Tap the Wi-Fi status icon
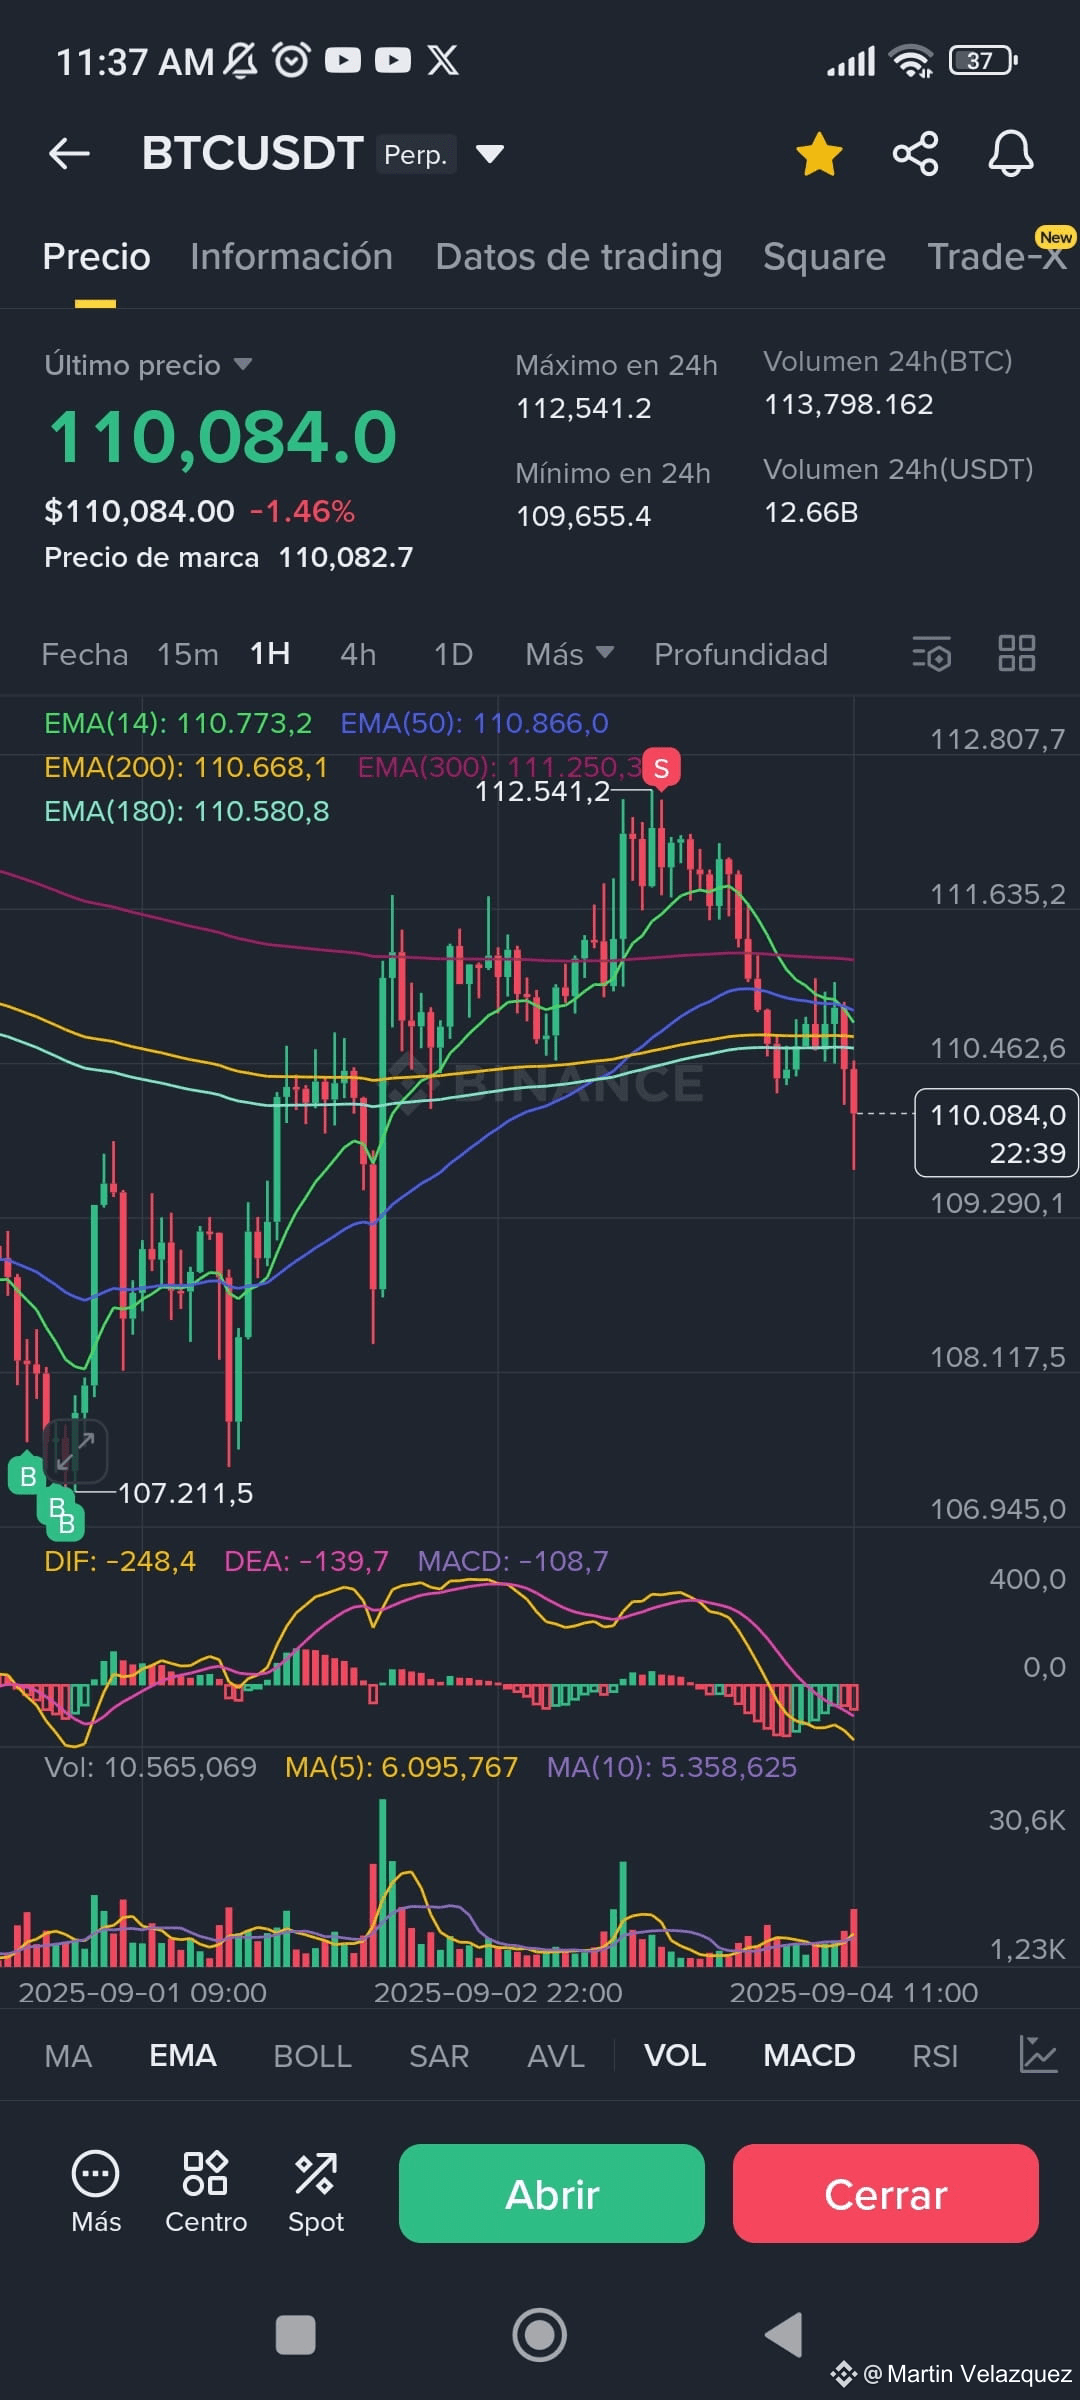The image size is (1080, 2400). click(912, 61)
